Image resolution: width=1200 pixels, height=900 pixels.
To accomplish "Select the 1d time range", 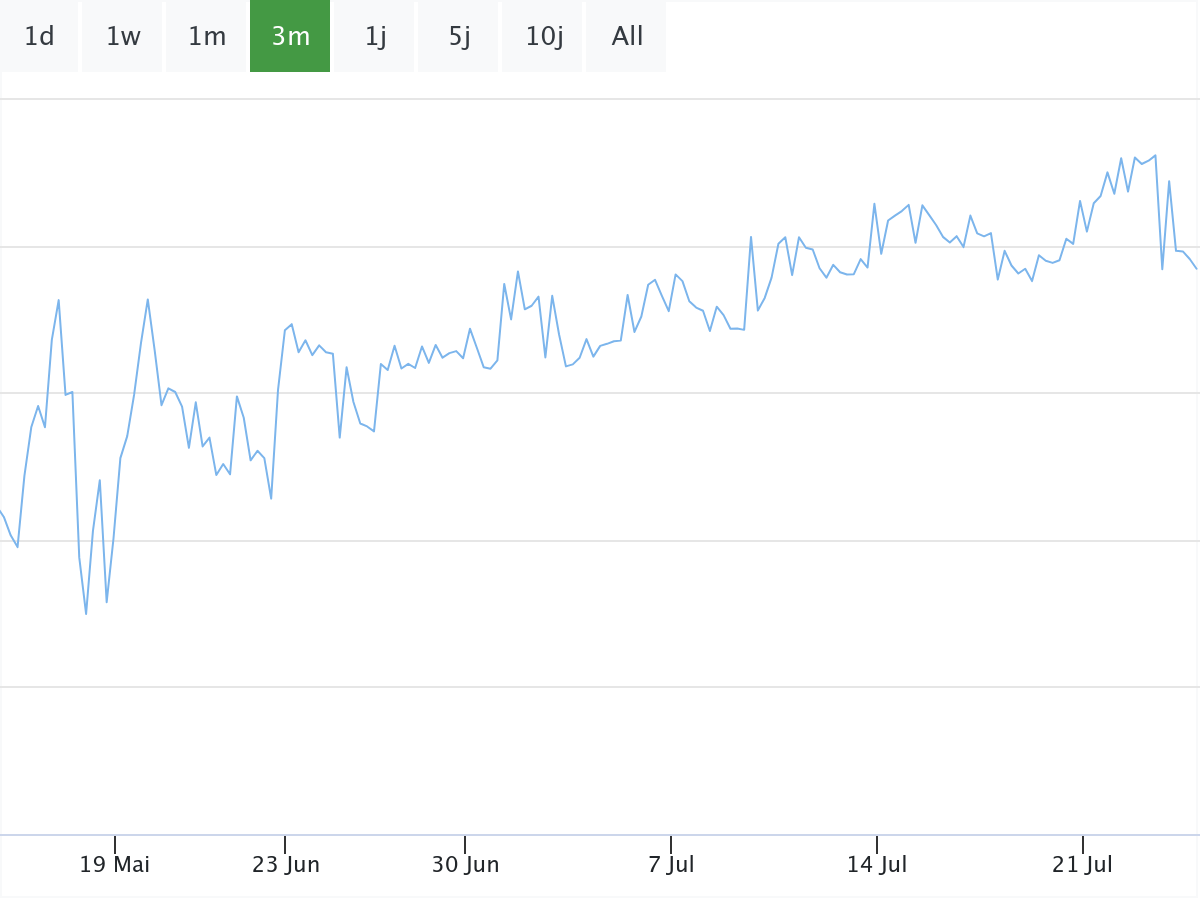I will point(39,37).
